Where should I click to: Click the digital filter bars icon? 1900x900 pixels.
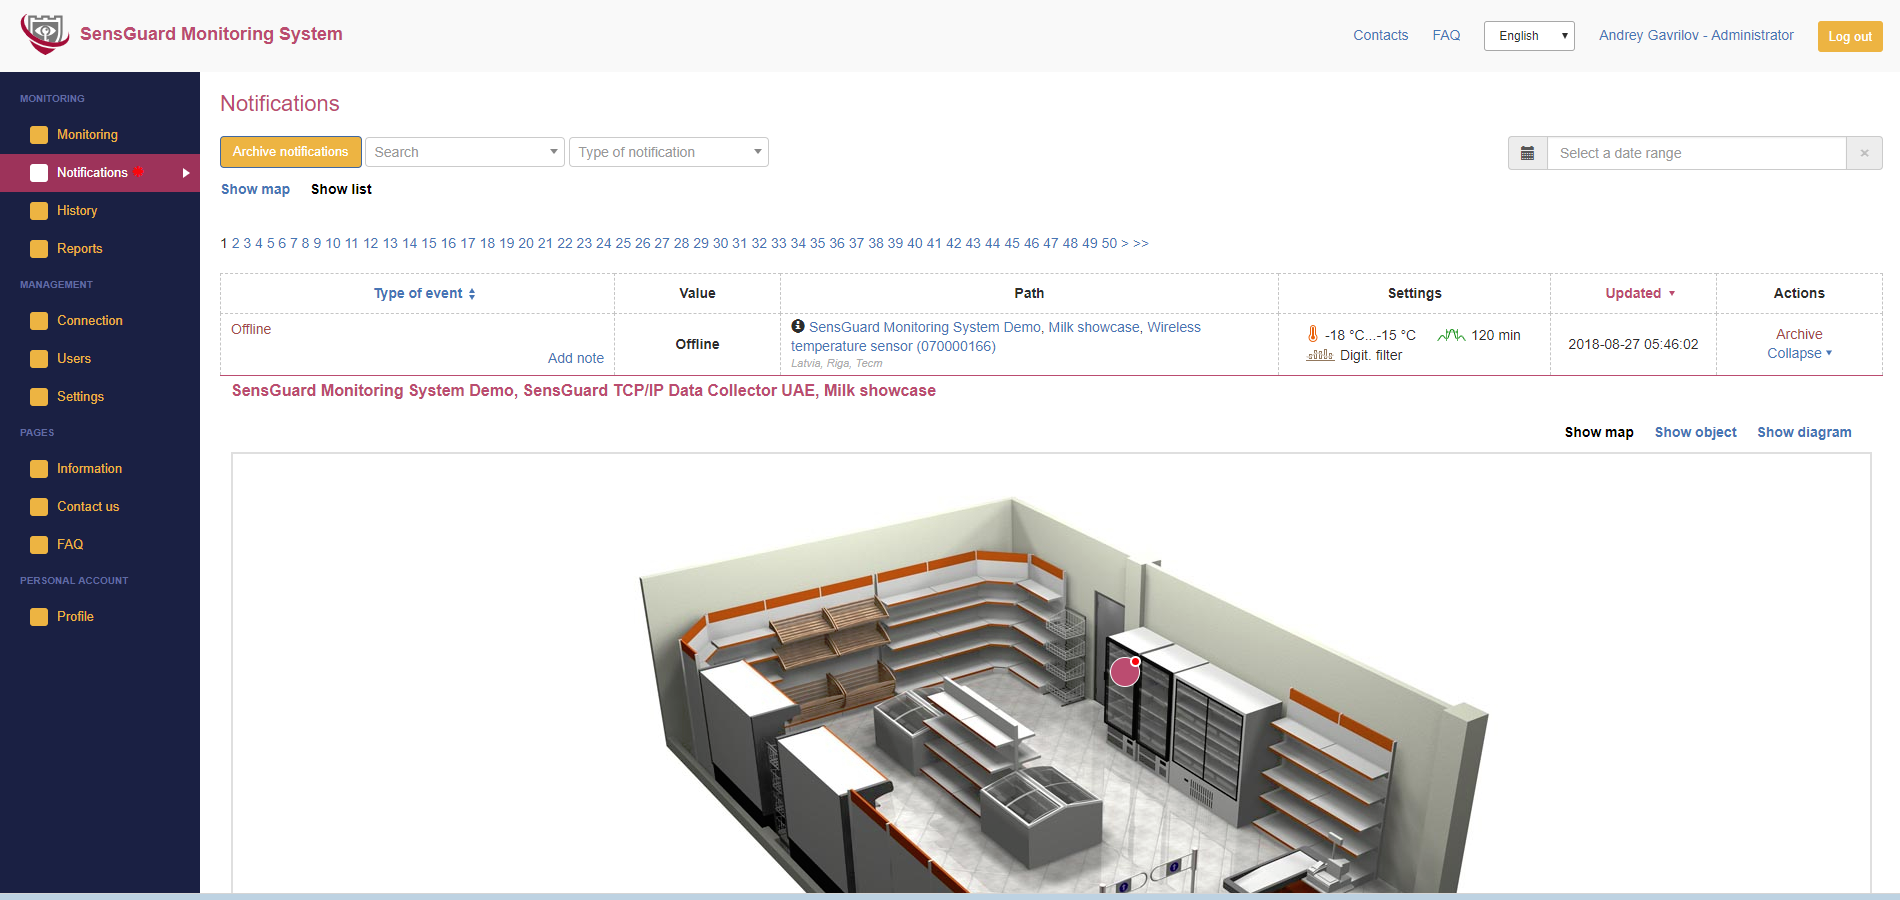1320,355
